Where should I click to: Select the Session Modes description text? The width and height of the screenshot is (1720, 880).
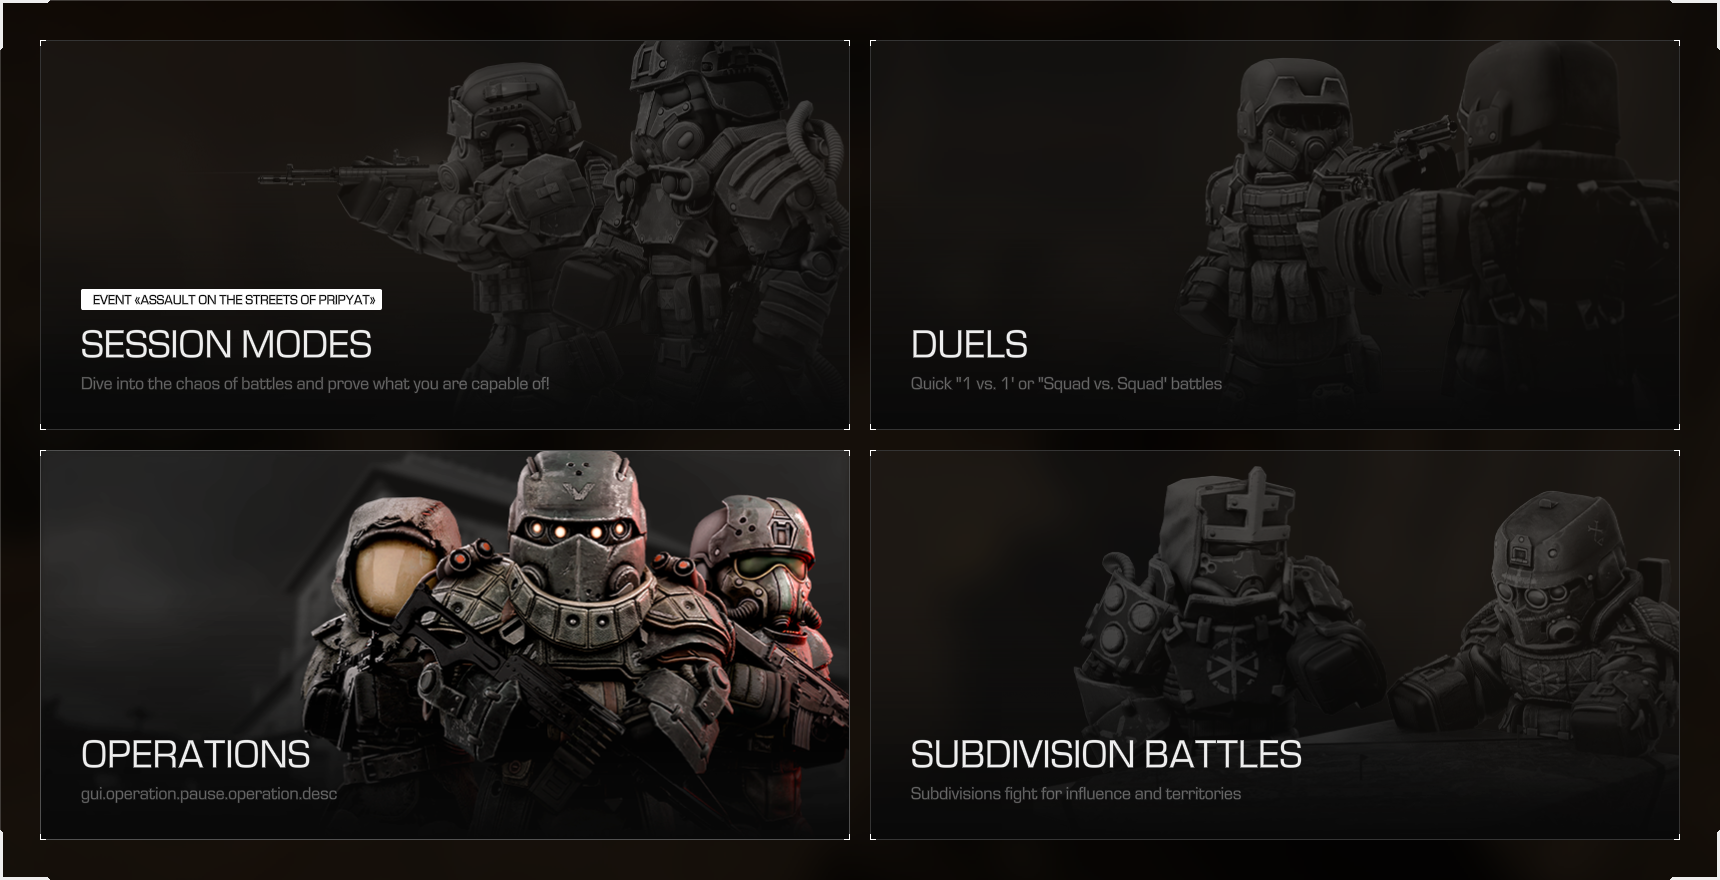point(315,384)
